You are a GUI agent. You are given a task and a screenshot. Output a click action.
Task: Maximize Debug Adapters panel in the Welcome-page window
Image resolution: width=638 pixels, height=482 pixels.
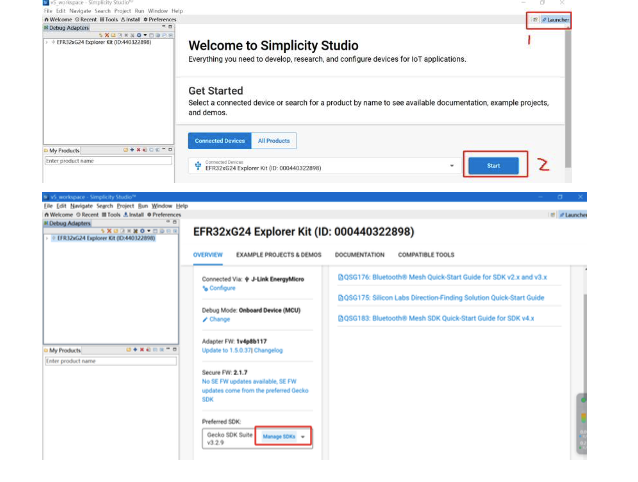point(170,27)
